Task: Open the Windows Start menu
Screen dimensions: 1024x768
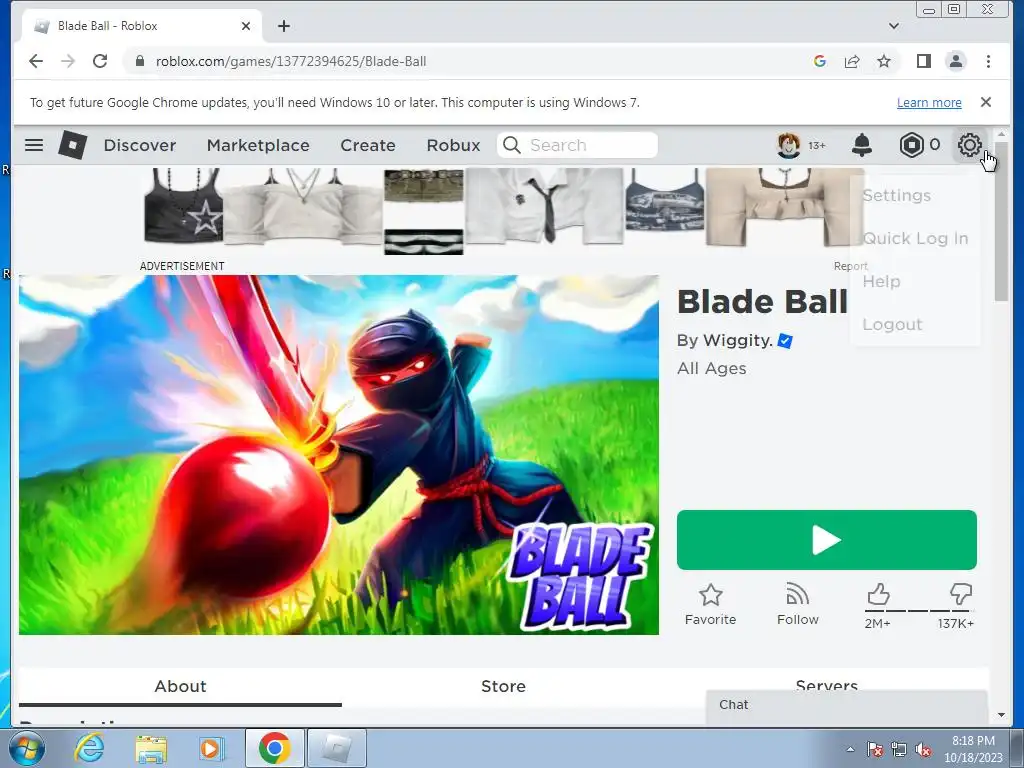Action: (26, 748)
